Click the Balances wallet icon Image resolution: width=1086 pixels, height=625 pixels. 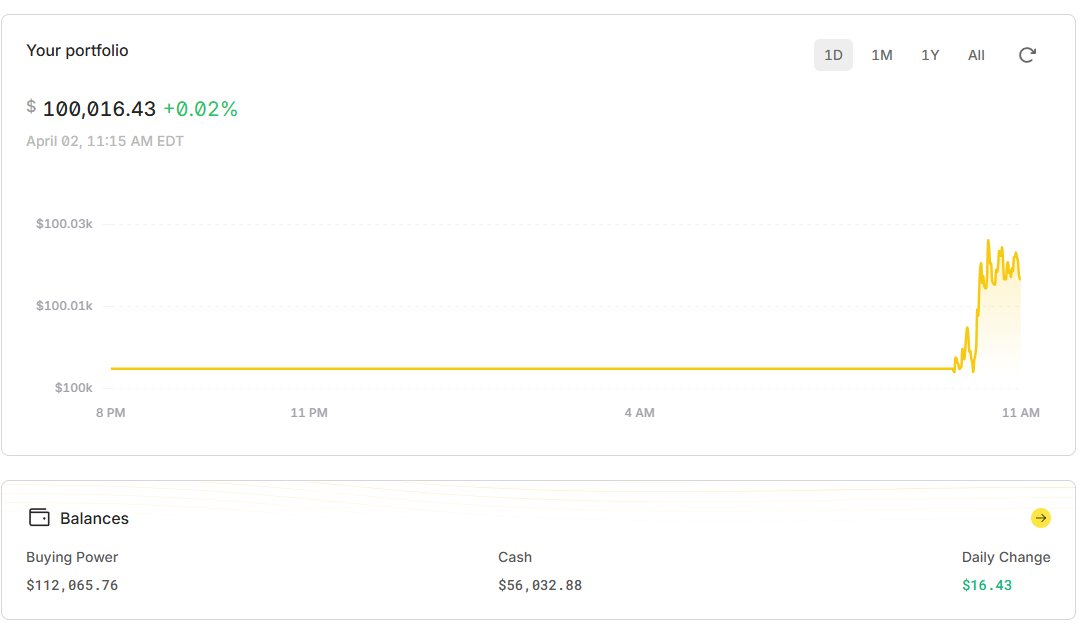click(x=39, y=518)
